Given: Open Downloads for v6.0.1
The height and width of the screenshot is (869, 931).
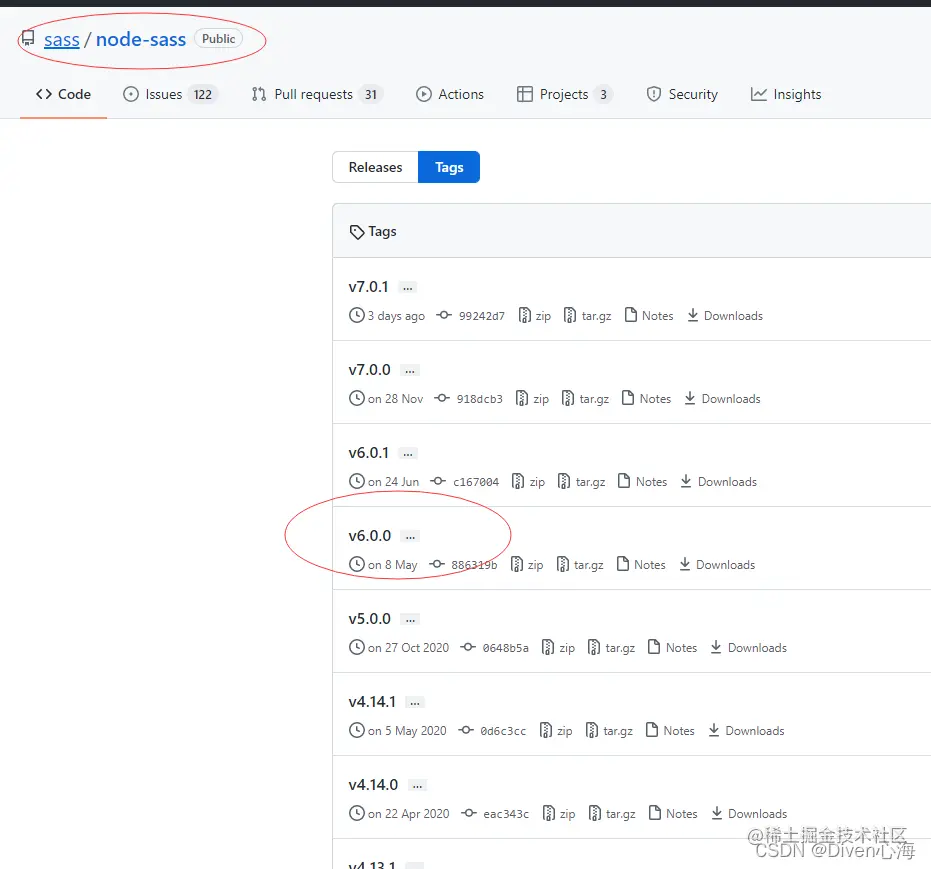Looking at the screenshot, I should (719, 482).
